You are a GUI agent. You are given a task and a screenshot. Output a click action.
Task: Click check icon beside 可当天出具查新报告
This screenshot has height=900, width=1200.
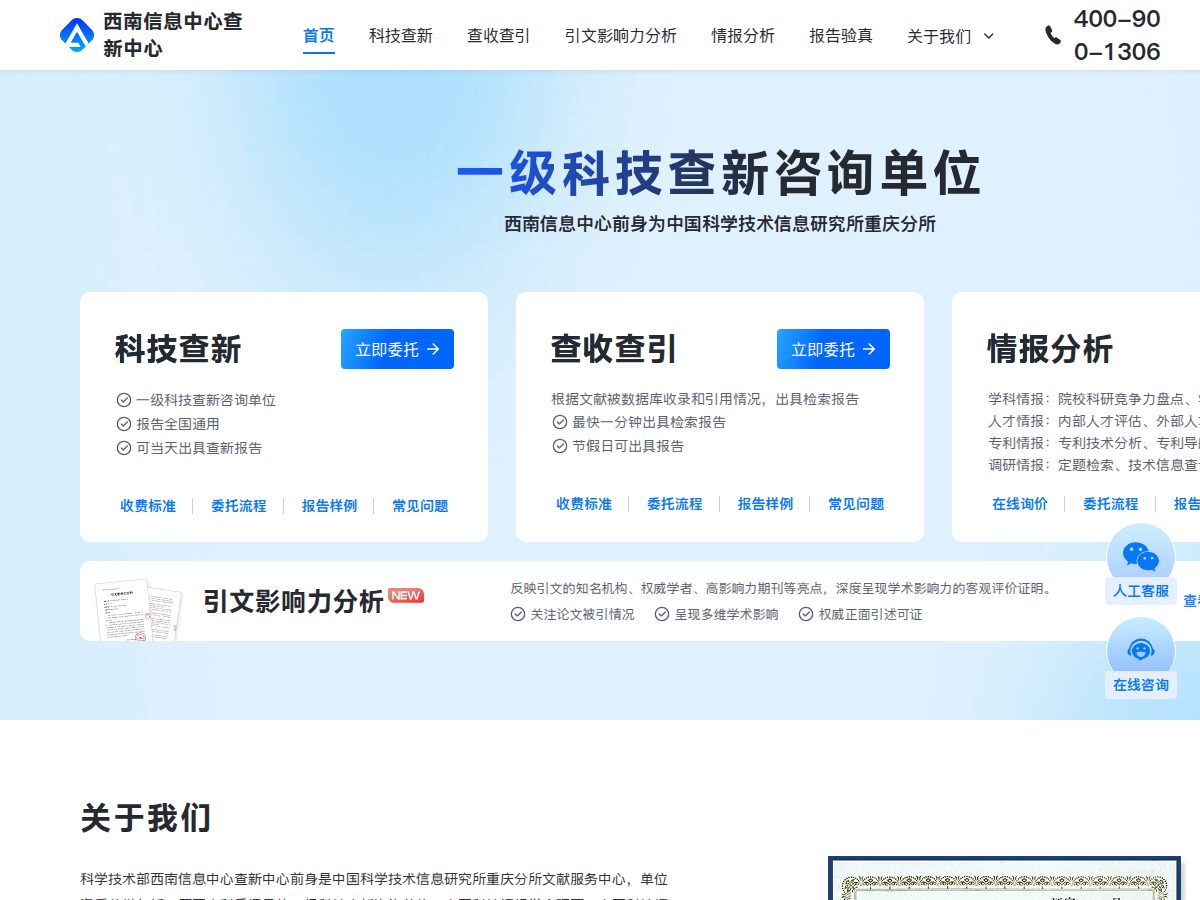(124, 448)
